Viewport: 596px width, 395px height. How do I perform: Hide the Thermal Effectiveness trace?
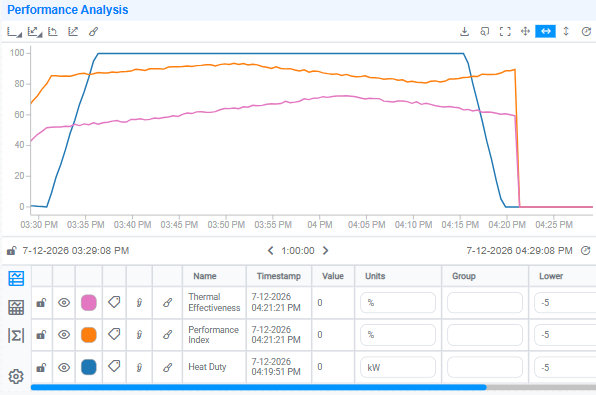64,303
